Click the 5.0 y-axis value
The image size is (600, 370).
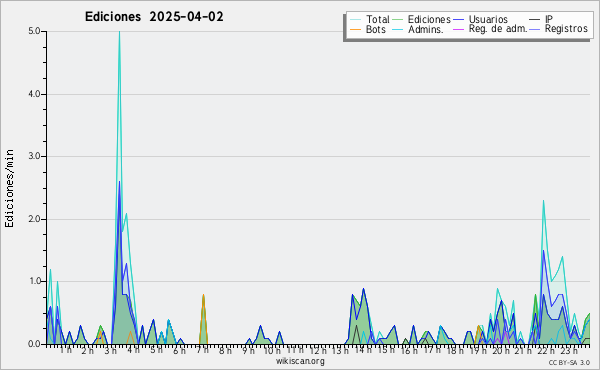click(x=34, y=31)
